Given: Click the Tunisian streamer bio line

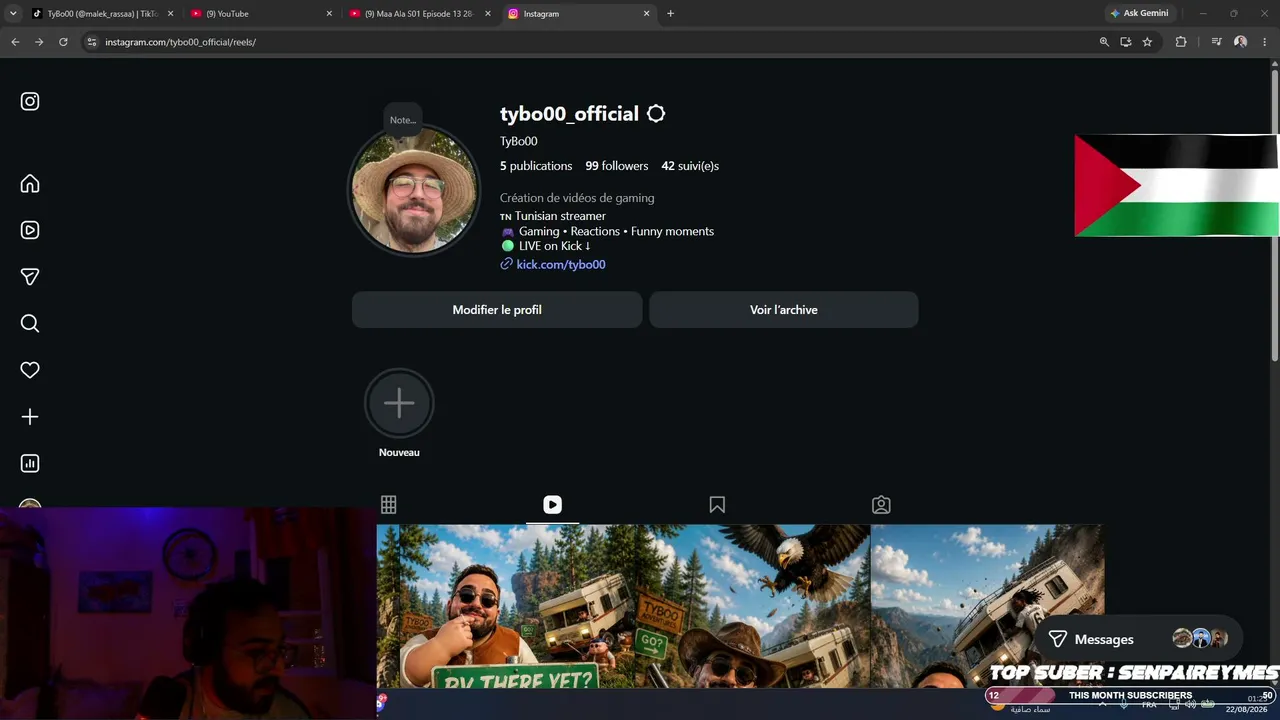Looking at the screenshot, I should [553, 216].
